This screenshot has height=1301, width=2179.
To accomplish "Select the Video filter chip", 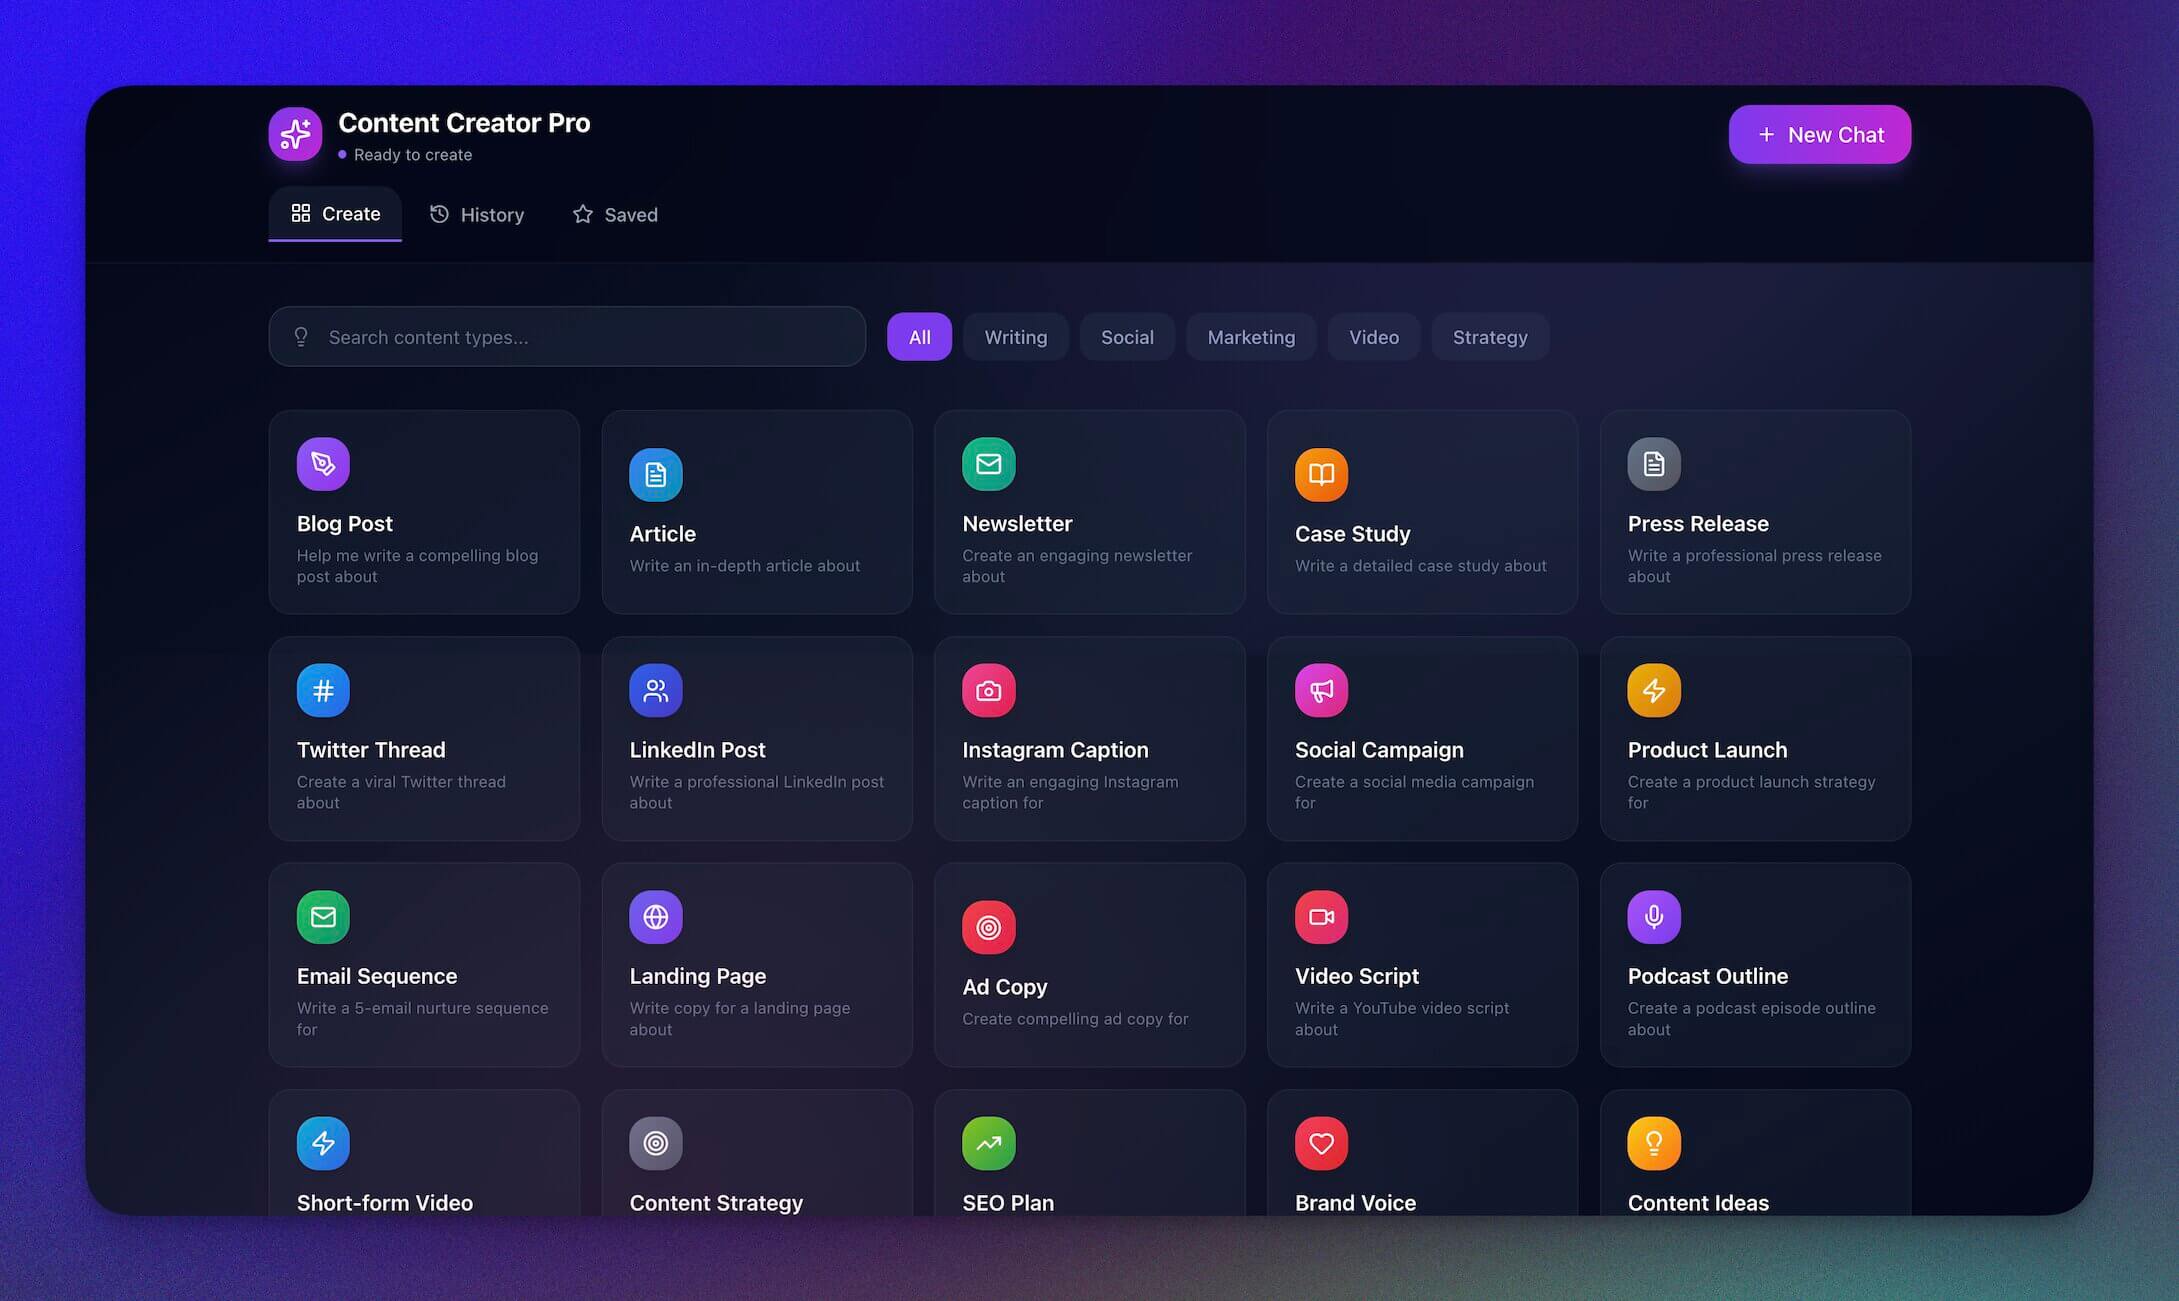I will [x=1373, y=337].
